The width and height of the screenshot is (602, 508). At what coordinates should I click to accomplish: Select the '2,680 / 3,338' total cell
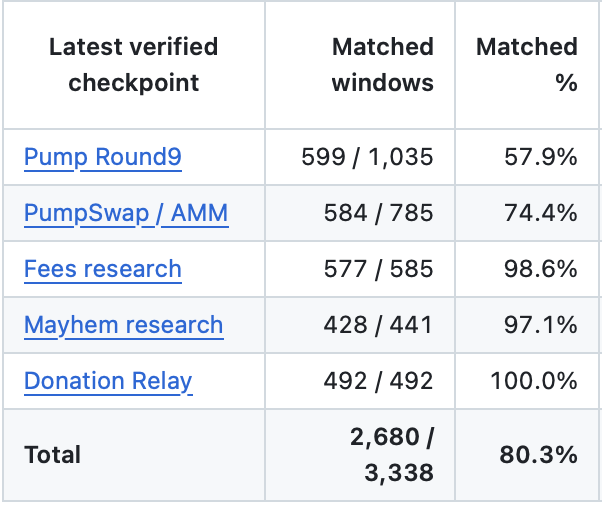pyautogui.click(x=360, y=455)
